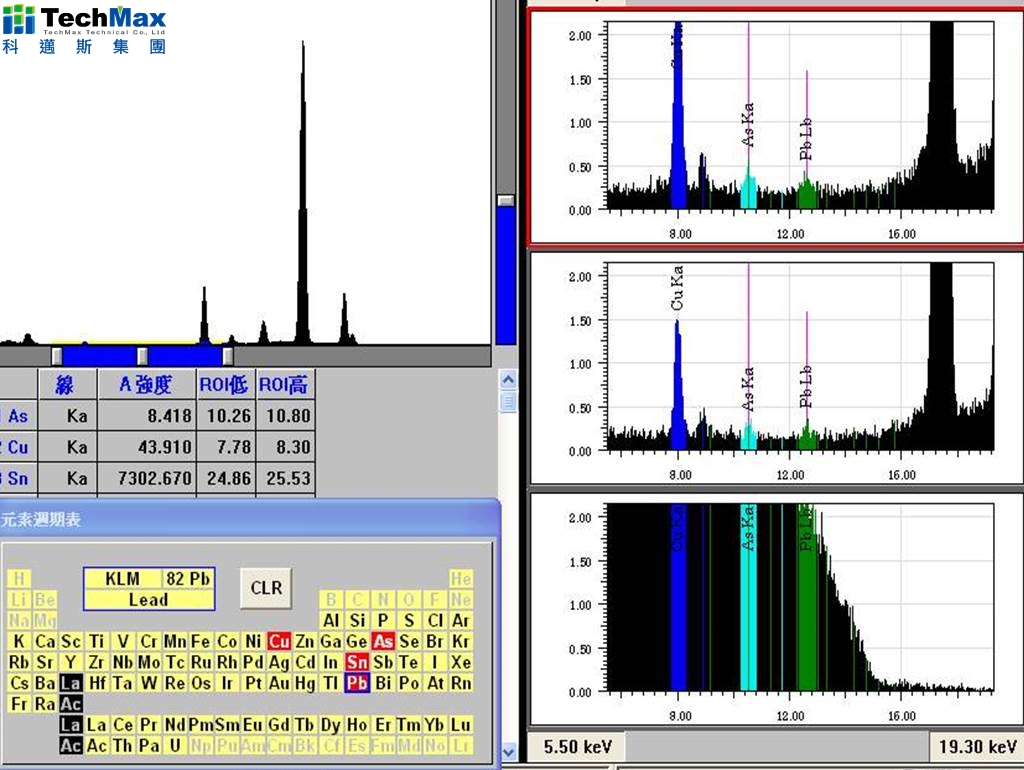Select the middle spectrum panel
Image resolution: width=1024 pixels, height=770 pixels.
point(776,368)
